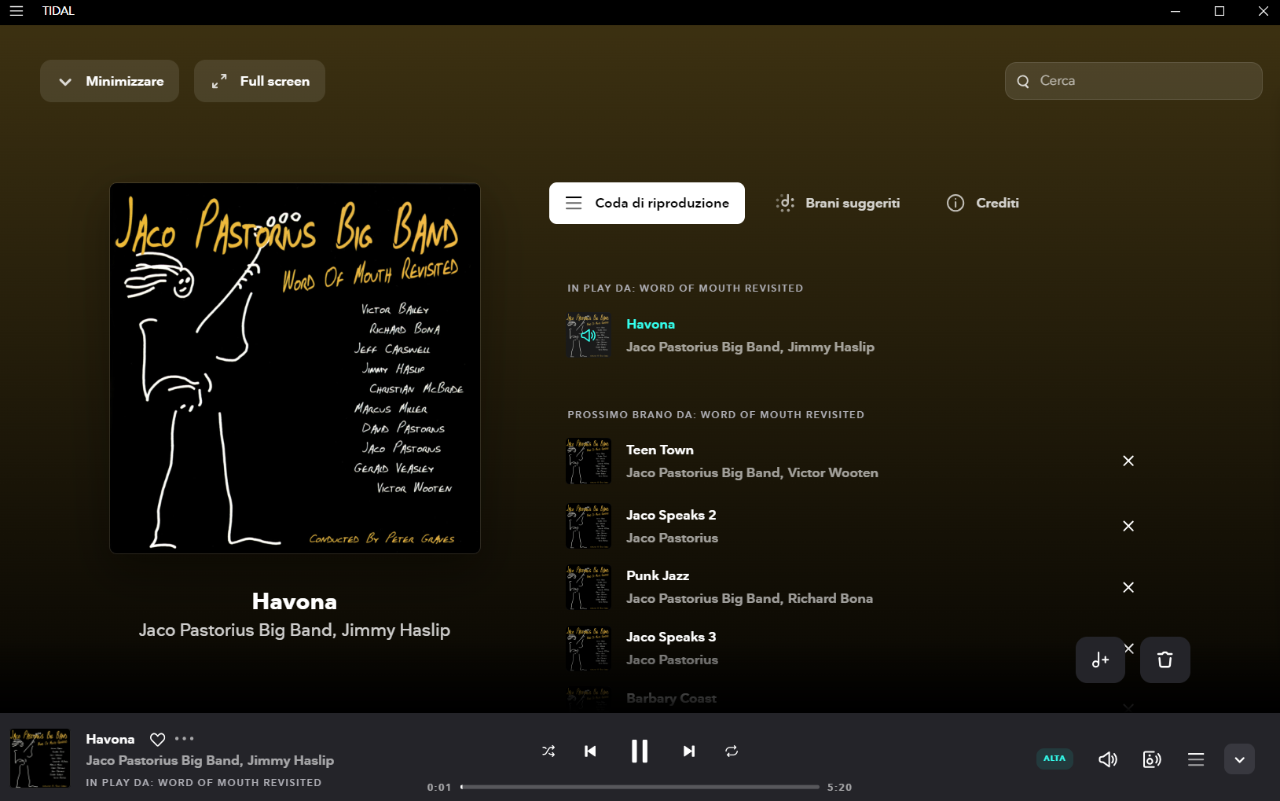The width and height of the screenshot is (1280, 801).
Task: Click the Punk Jazz album thumbnail in queue
Action: [589, 587]
